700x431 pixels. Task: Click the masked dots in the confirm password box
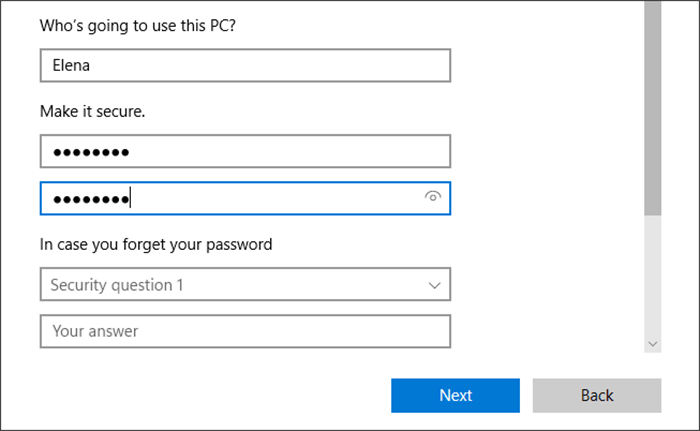(91, 199)
